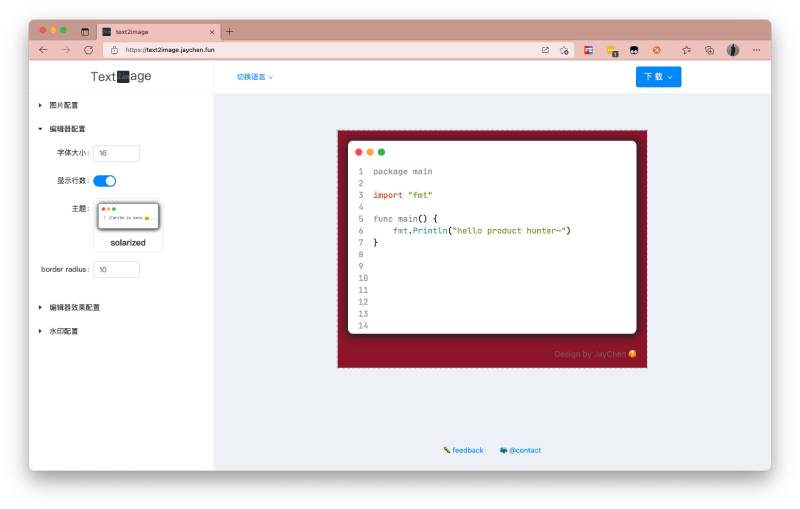Open the share icon in the address bar

[545, 50]
